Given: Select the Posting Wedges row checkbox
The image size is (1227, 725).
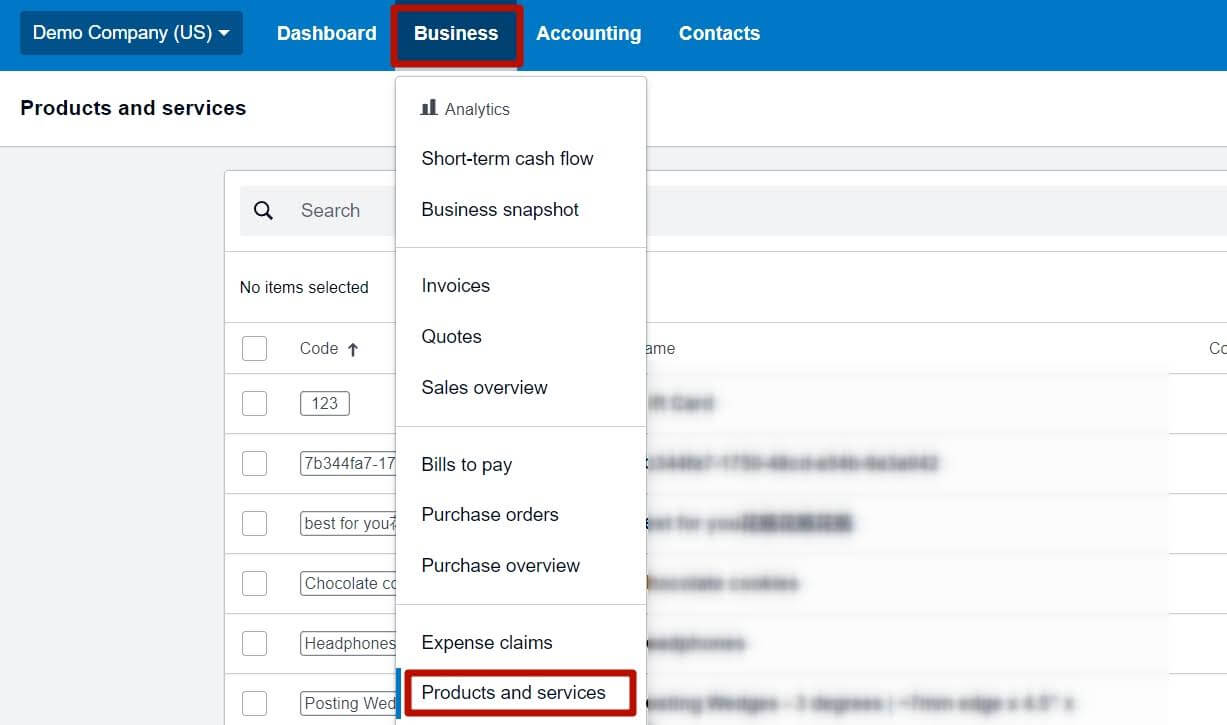Looking at the screenshot, I should pyautogui.click(x=254, y=703).
